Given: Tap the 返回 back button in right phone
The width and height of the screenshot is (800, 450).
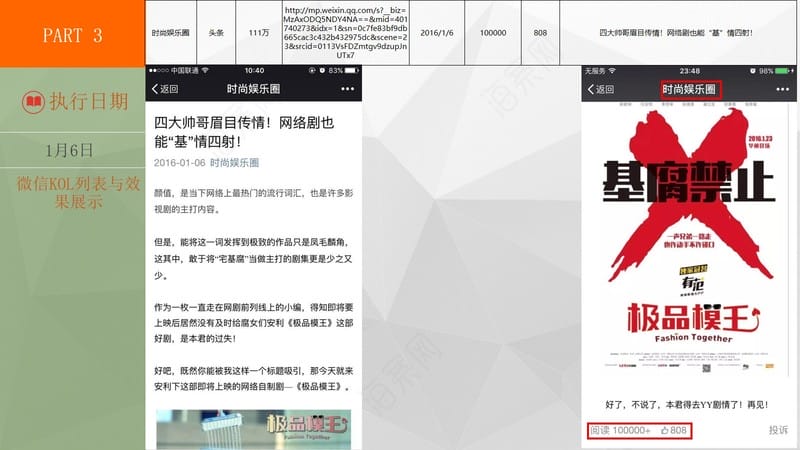Looking at the screenshot, I should [x=601, y=89].
